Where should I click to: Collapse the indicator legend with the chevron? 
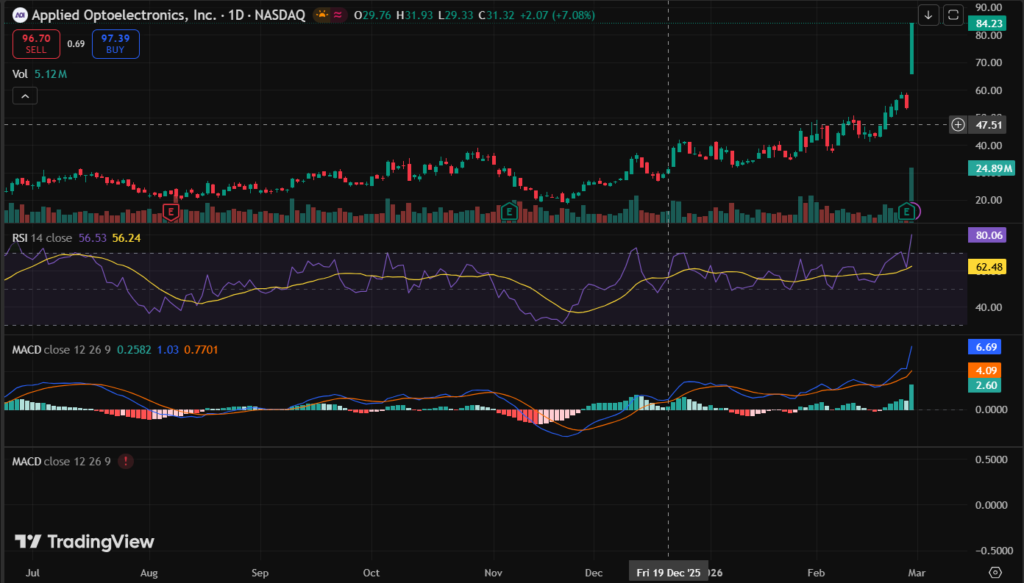point(25,96)
